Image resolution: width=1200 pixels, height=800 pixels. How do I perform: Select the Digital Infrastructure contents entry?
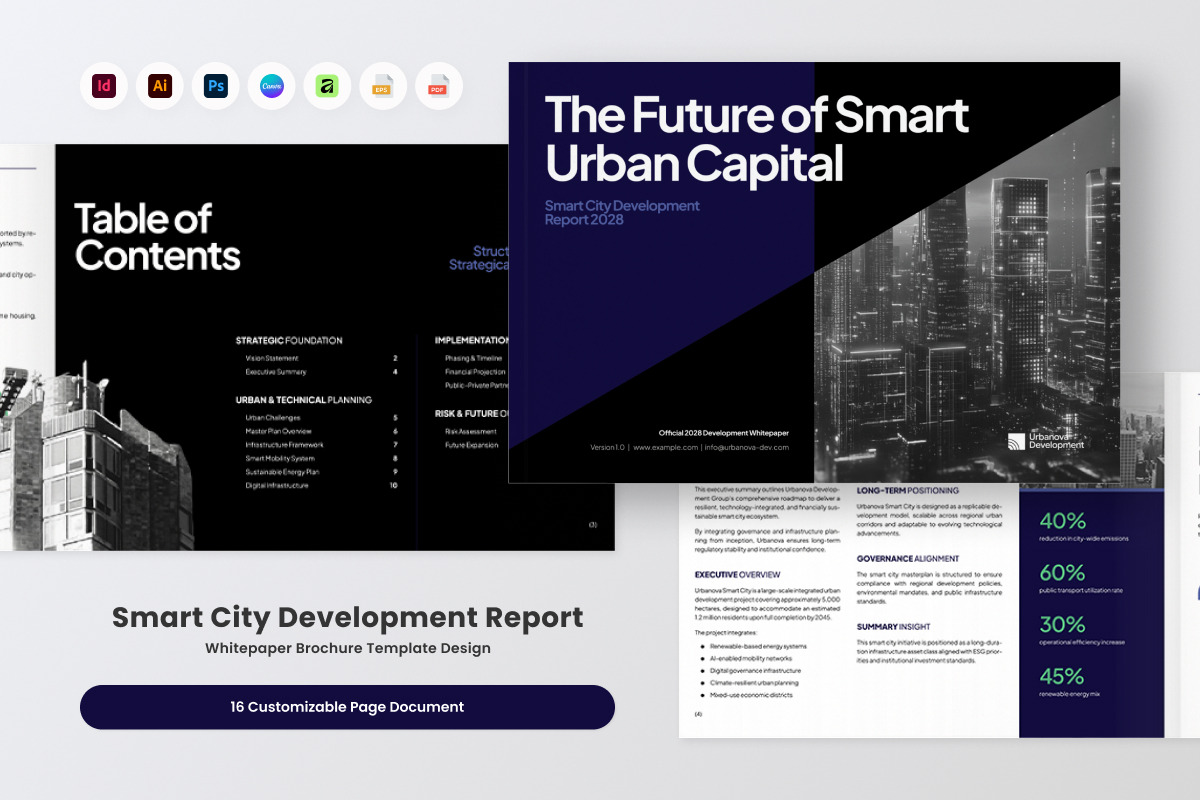[x=277, y=485]
